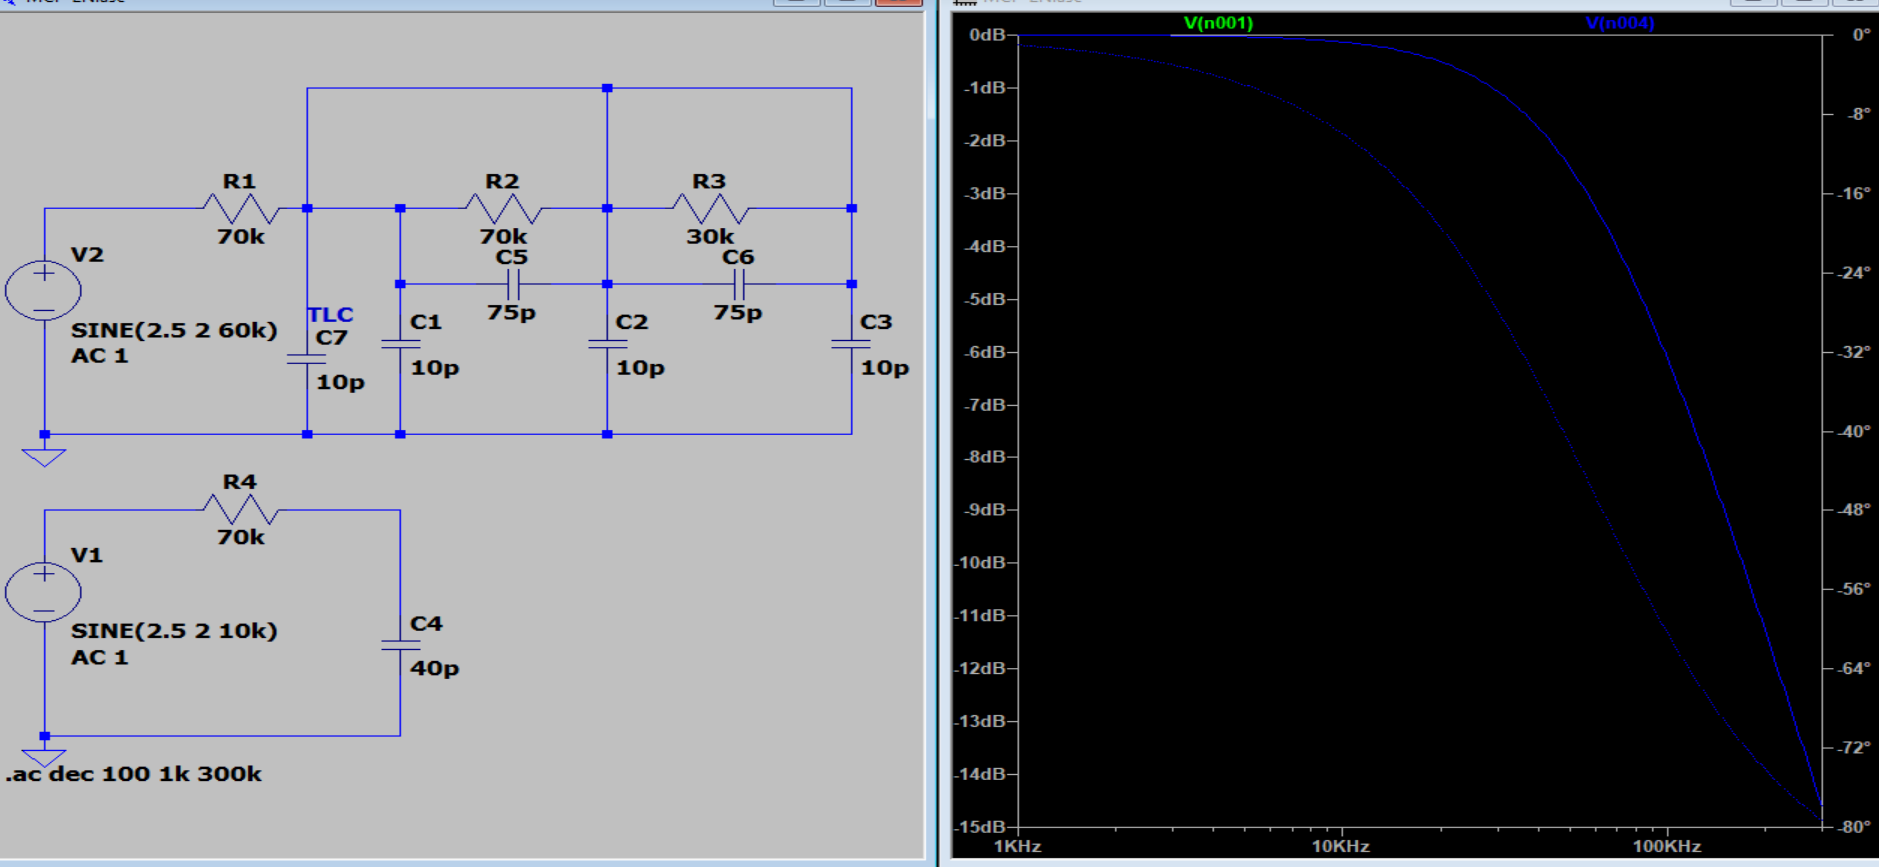Click the 10KHz frequency axis label

click(1340, 846)
